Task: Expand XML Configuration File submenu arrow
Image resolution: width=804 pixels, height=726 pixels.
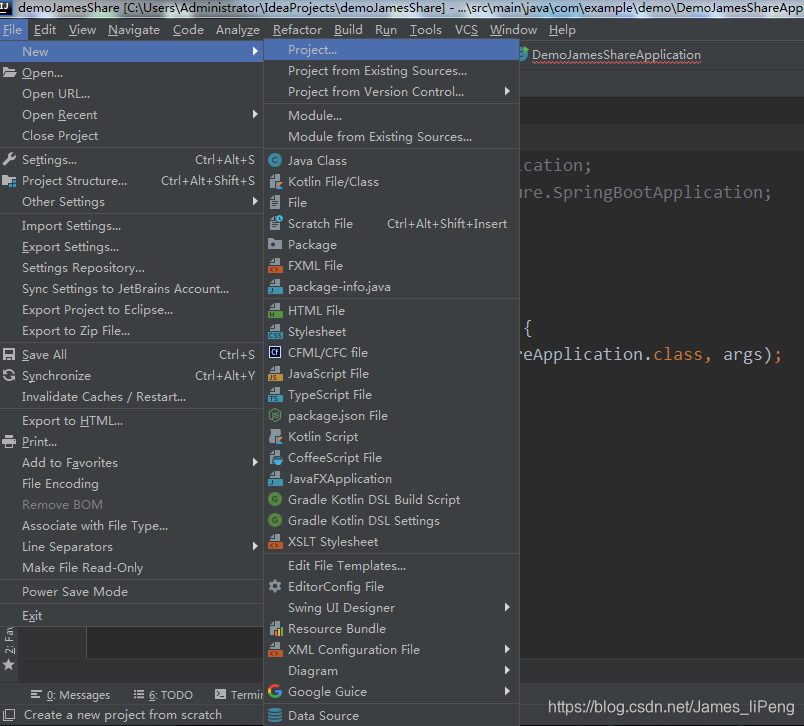Action: point(507,650)
